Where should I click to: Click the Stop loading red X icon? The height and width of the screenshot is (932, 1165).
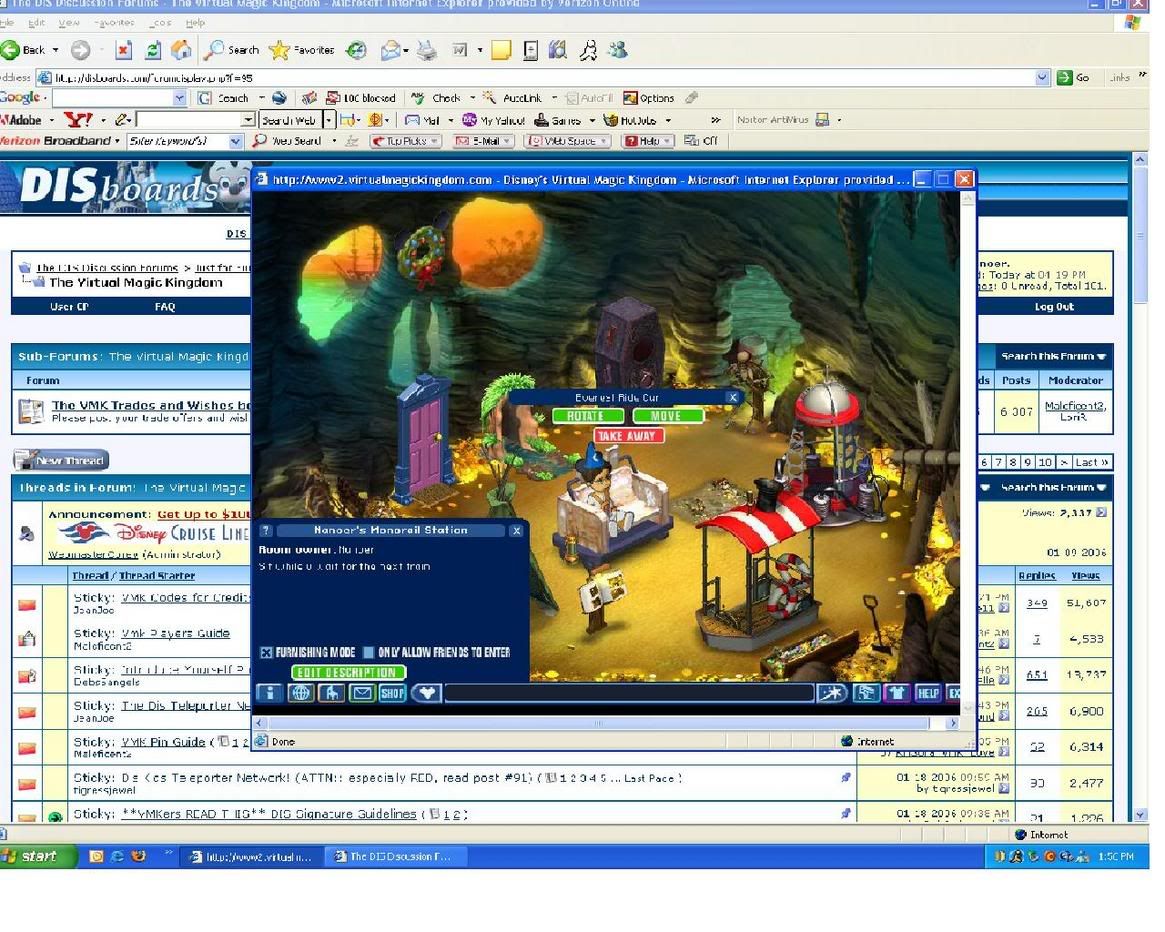tap(123, 50)
